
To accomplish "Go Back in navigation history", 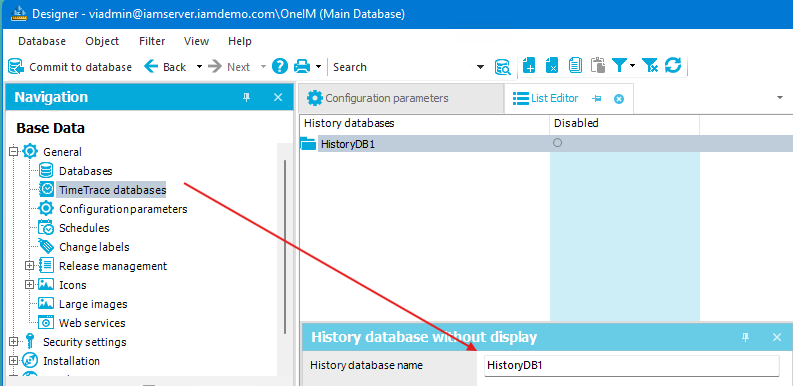I will 165,67.
